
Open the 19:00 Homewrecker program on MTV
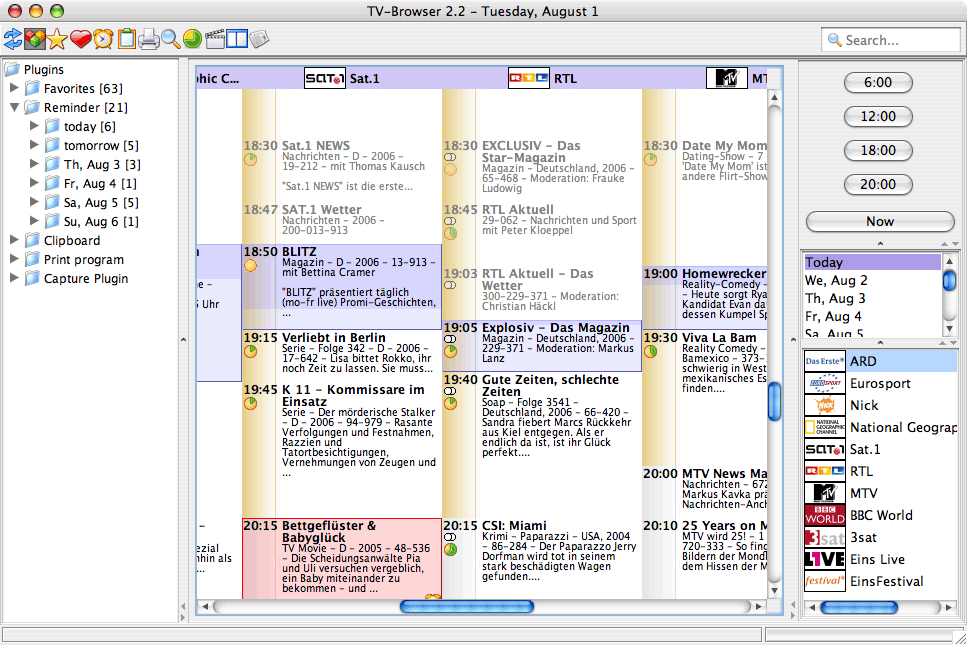[705, 298]
